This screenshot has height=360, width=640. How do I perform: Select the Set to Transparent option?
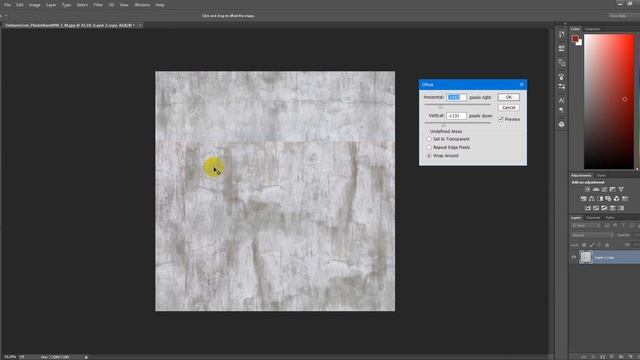coord(429,139)
